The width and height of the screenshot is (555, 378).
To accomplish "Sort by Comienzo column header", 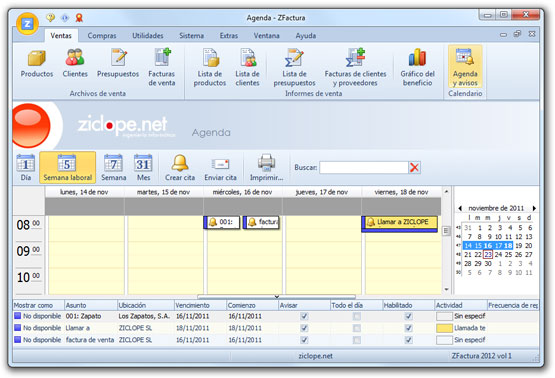I will [252, 305].
